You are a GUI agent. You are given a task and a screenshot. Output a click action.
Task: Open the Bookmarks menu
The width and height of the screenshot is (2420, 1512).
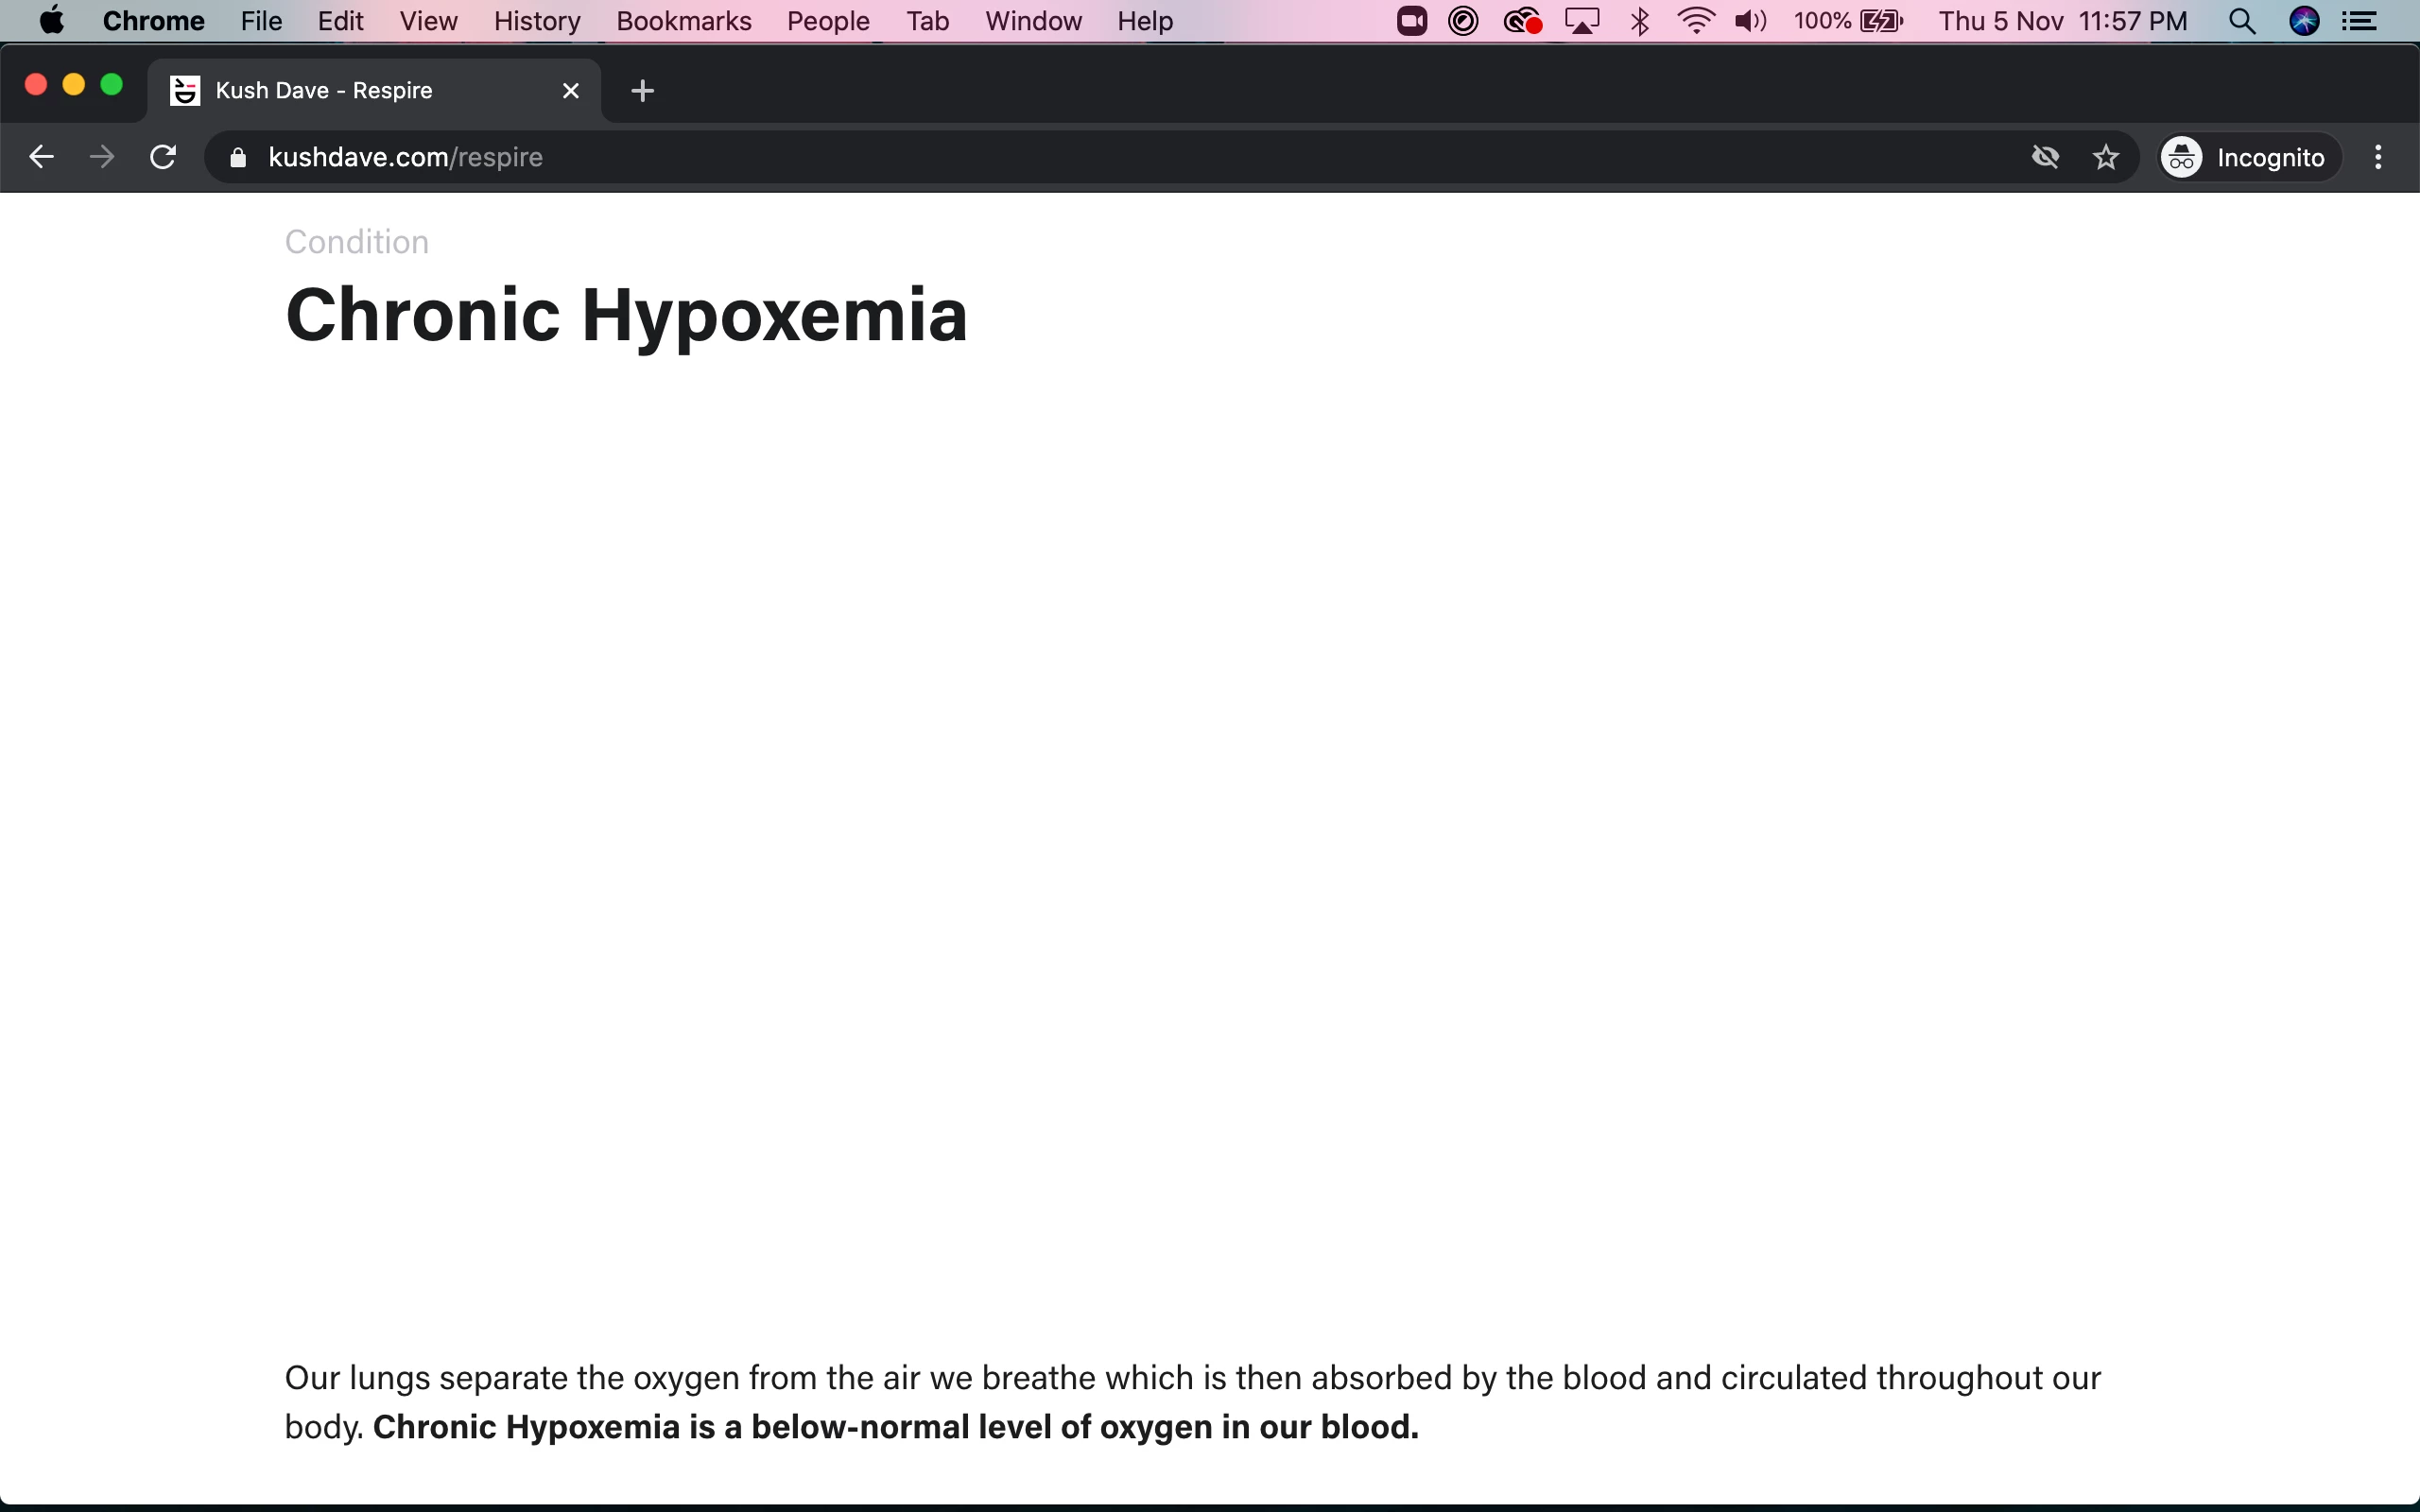pyautogui.click(x=684, y=21)
